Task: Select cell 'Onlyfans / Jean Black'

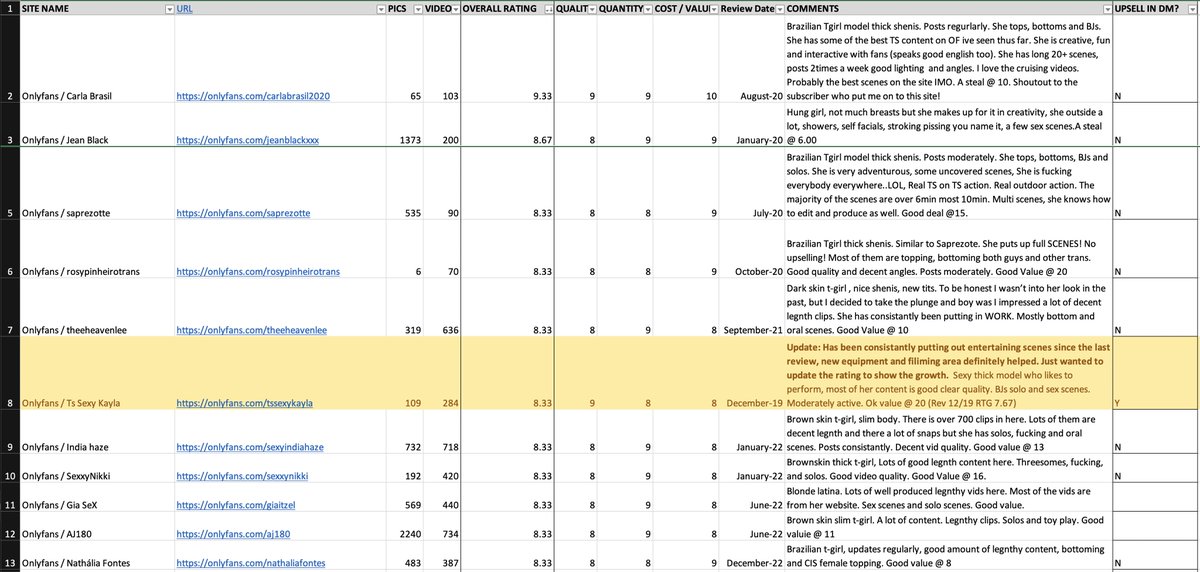Action: [97, 126]
